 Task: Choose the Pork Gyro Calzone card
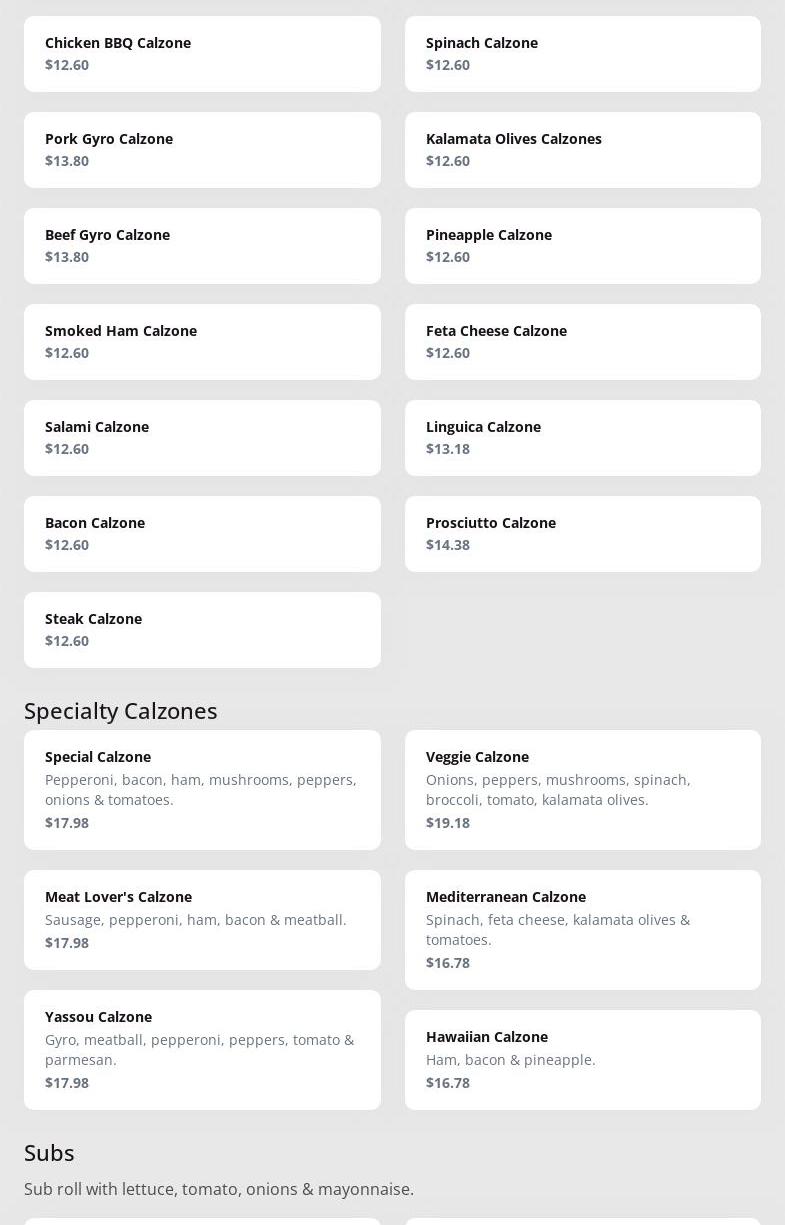[x=202, y=150]
